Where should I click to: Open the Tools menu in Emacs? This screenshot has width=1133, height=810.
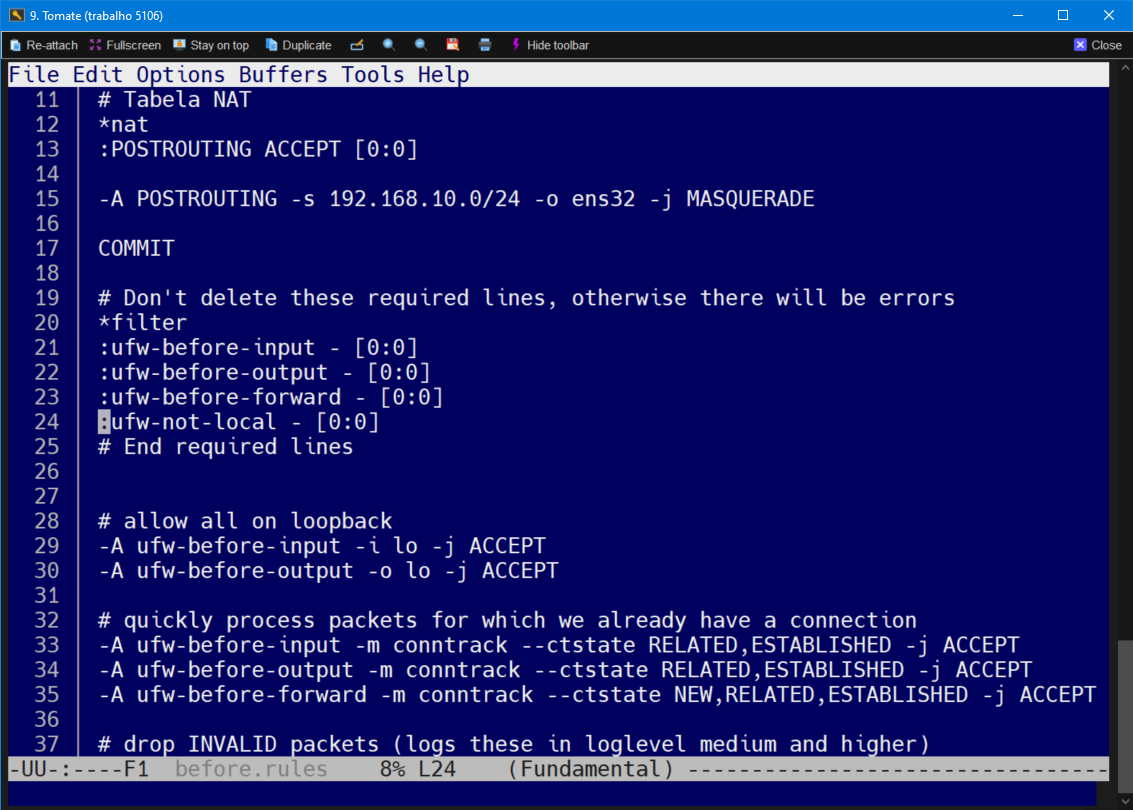pos(372,74)
